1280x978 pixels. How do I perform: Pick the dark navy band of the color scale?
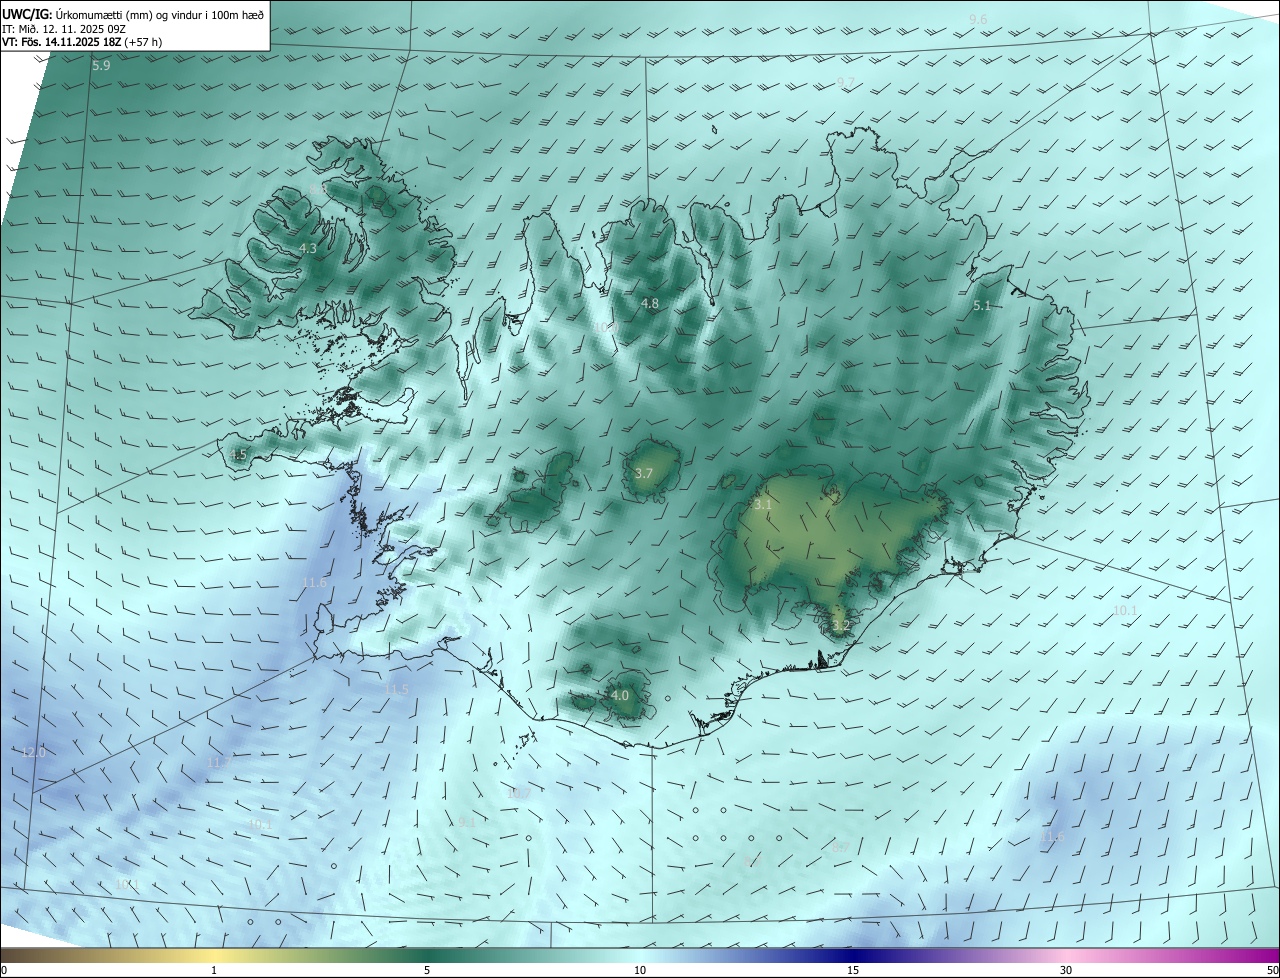853,955
